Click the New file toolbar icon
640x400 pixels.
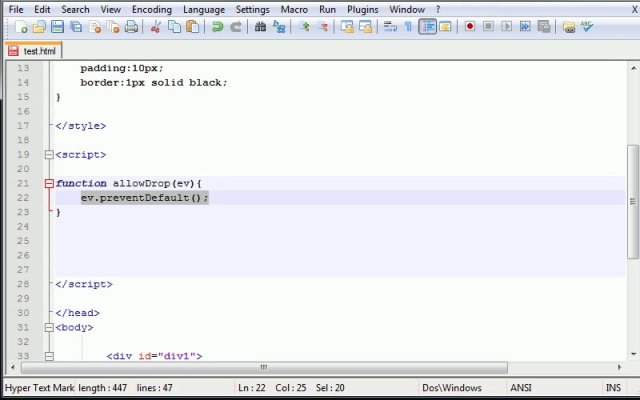coord(21,27)
